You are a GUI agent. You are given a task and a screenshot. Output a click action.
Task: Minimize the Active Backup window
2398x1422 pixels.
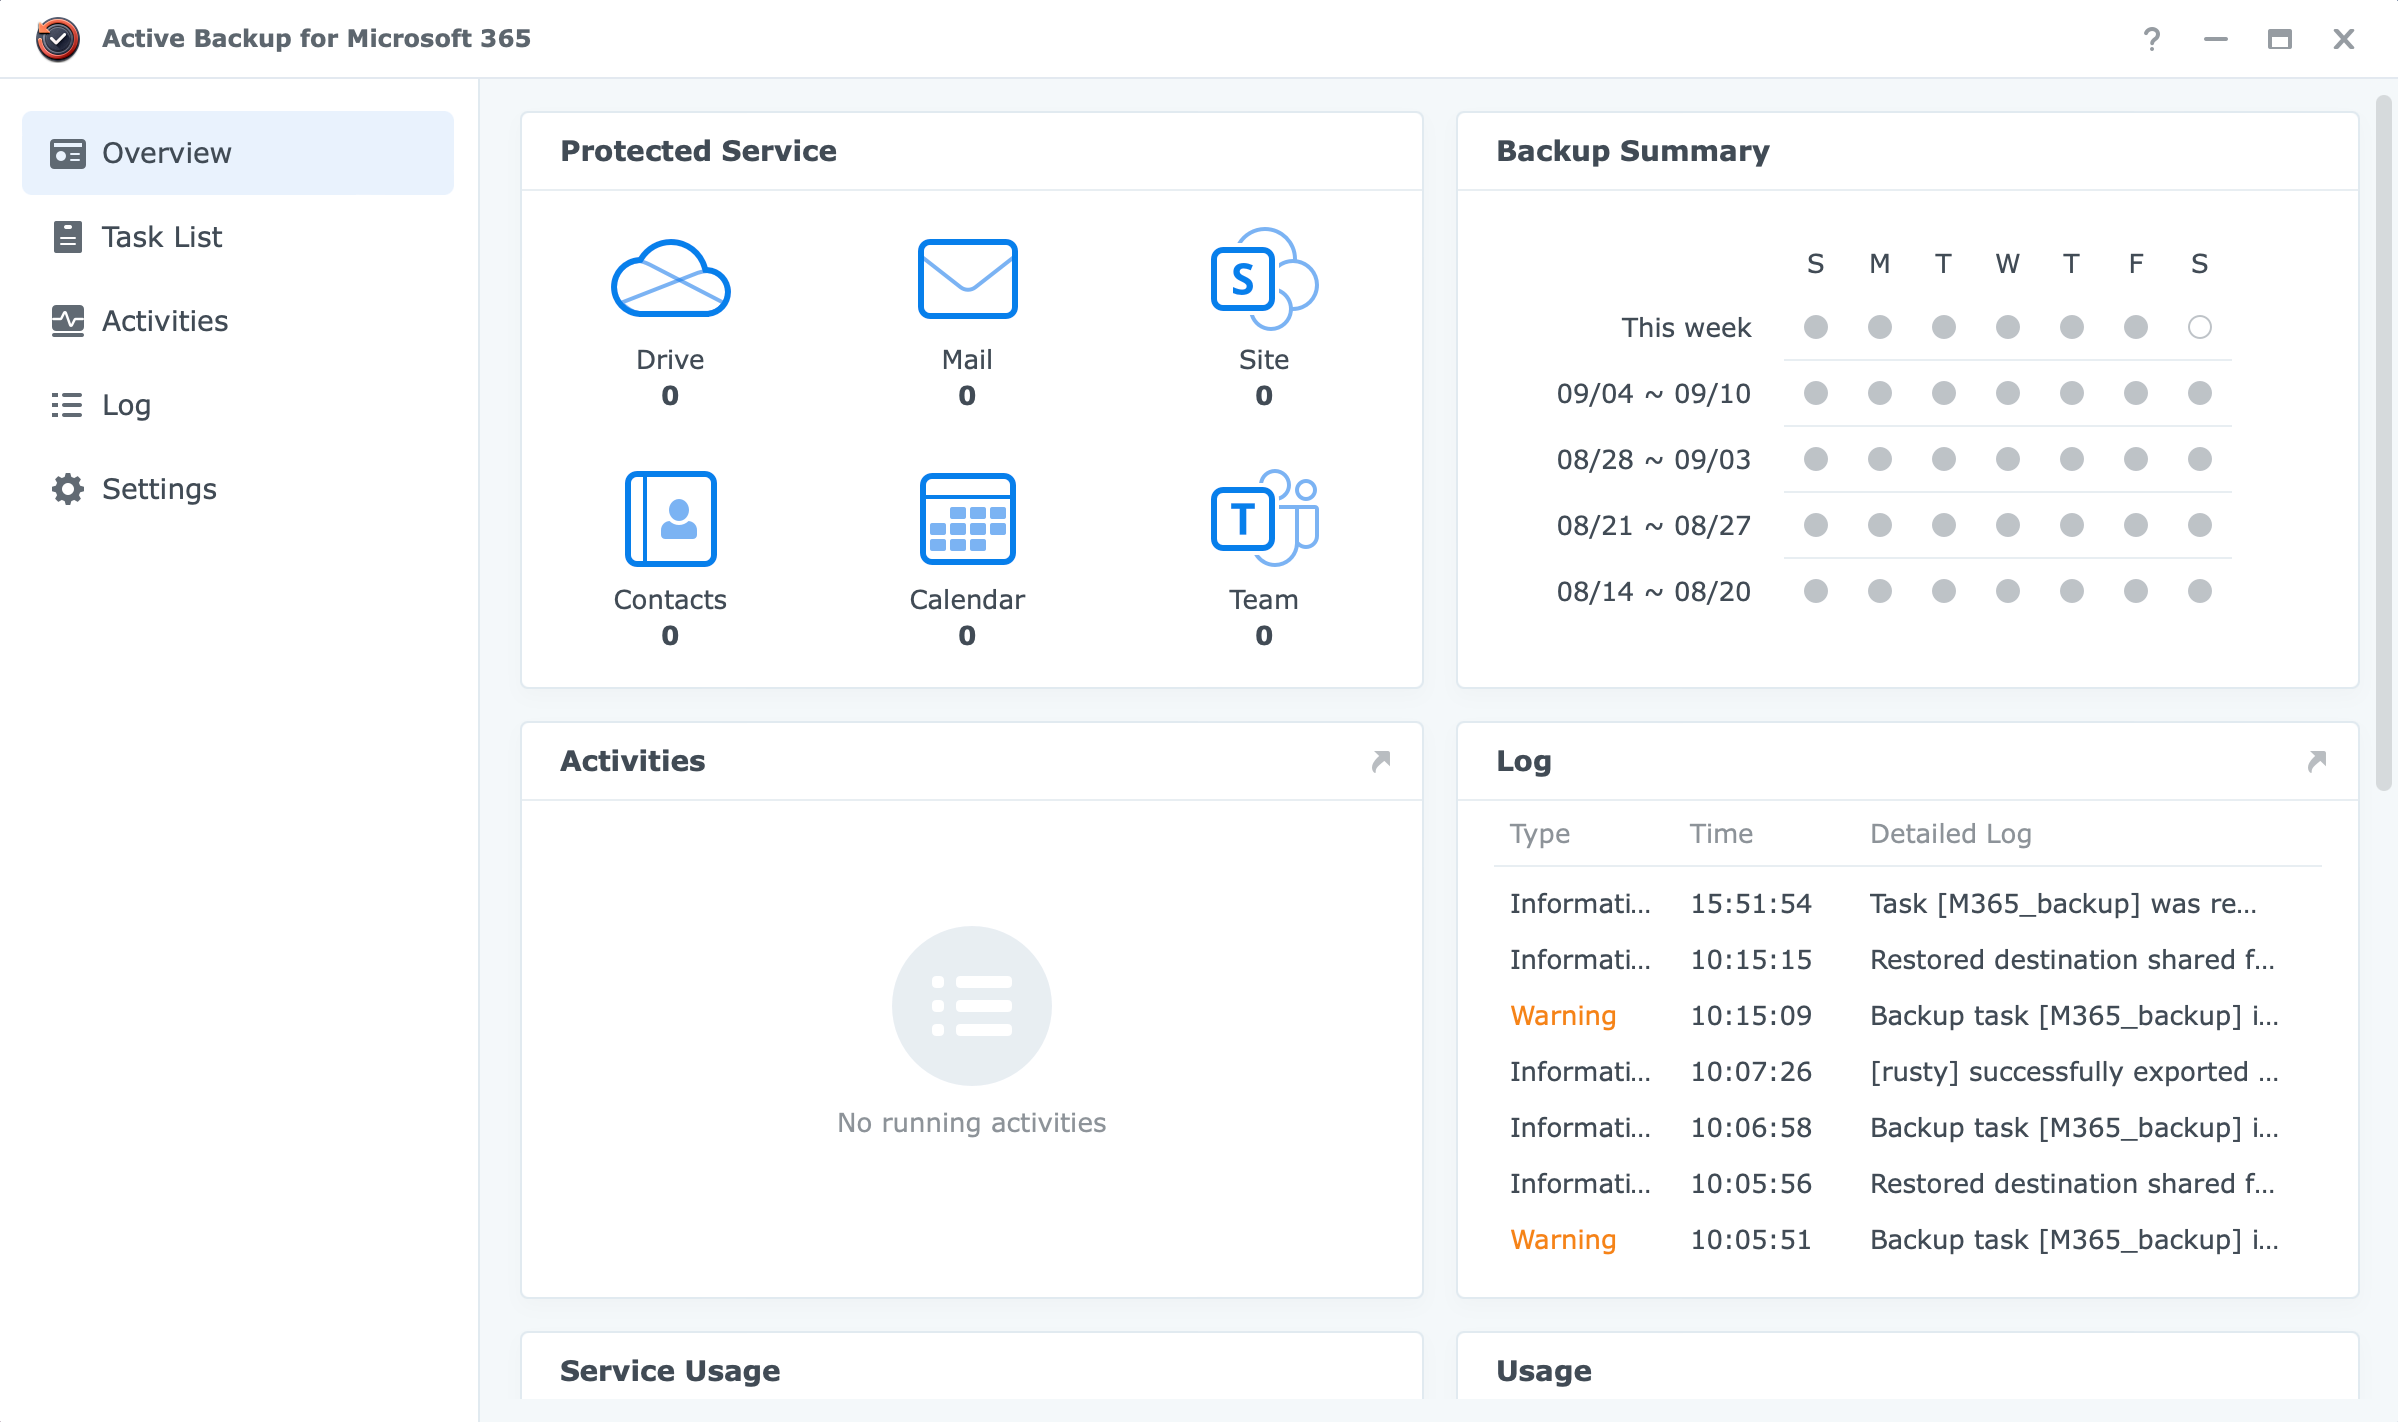(x=2216, y=39)
